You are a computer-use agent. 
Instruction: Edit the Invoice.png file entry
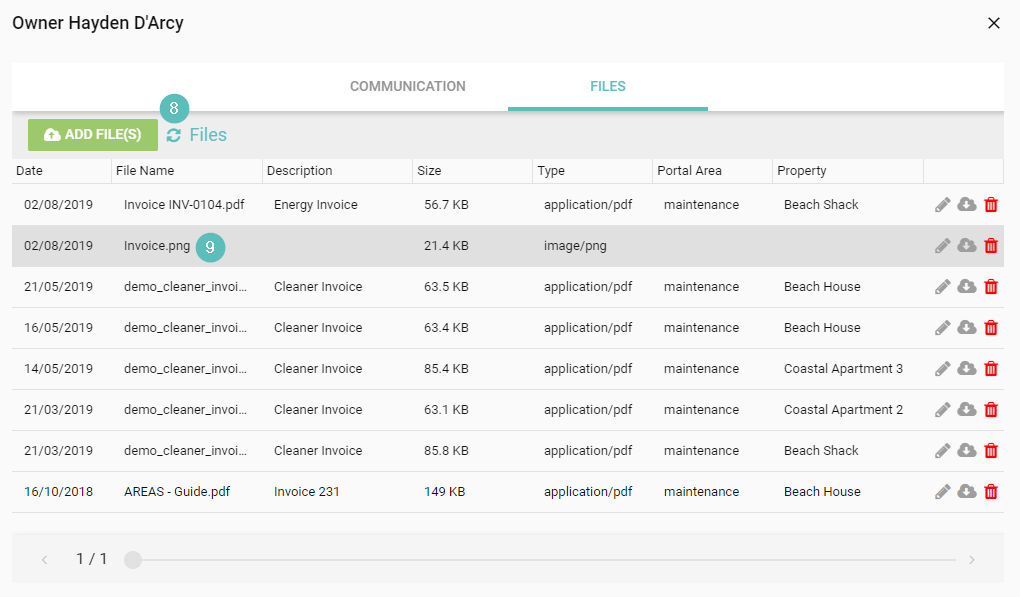click(x=942, y=246)
